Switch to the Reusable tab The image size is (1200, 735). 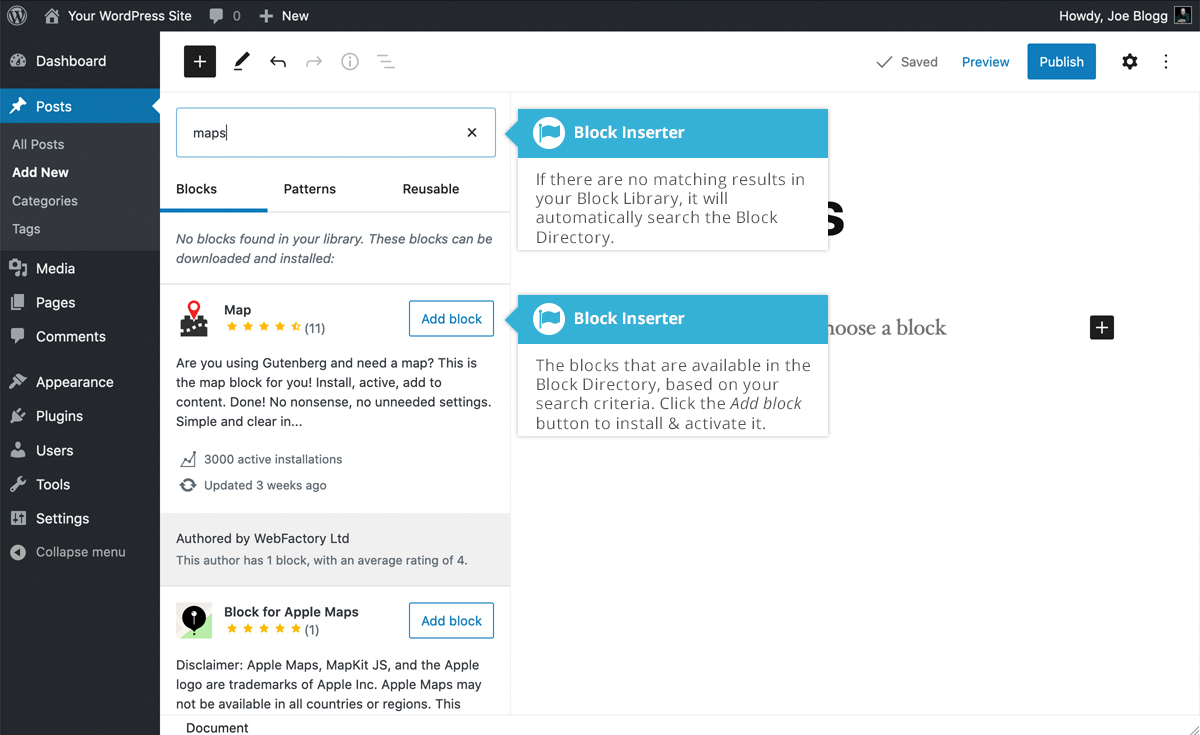[x=430, y=188]
